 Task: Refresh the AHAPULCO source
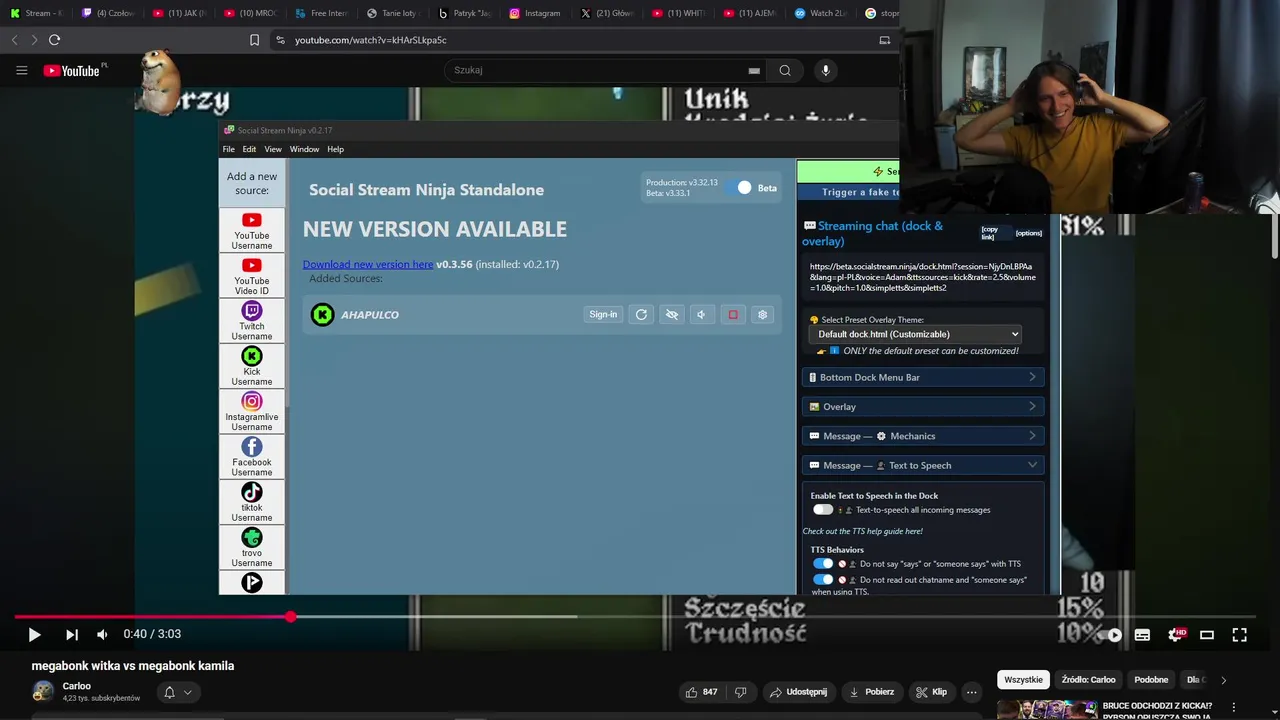pyautogui.click(x=641, y=314)
